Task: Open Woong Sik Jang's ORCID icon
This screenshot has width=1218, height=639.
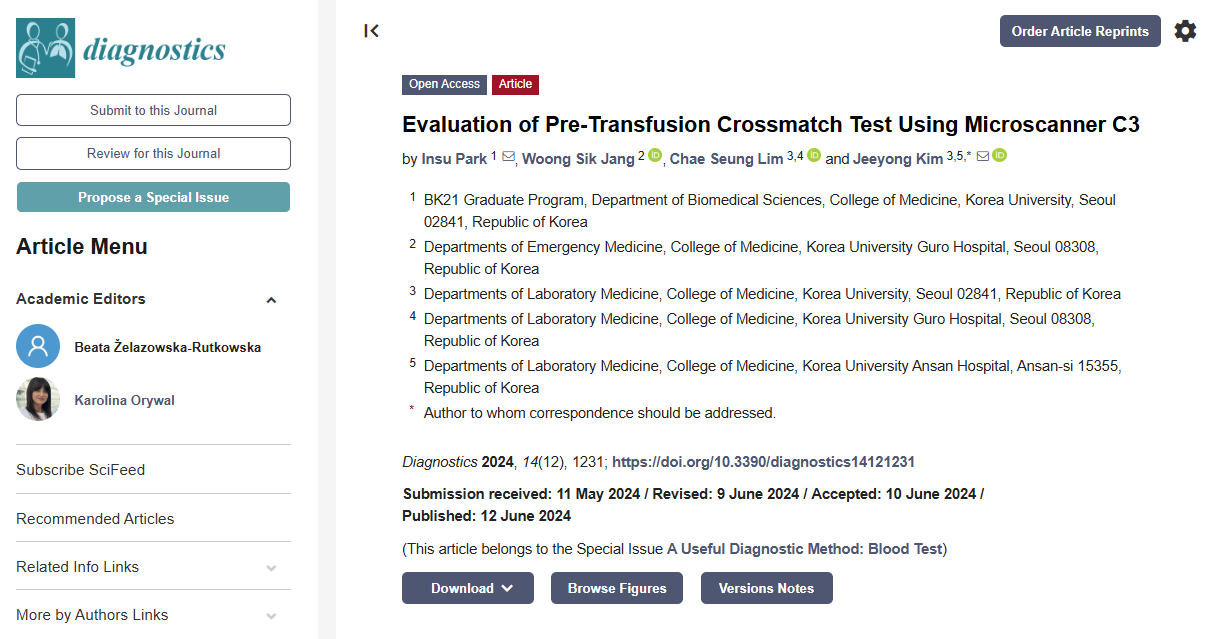Action: pos(655,155)
